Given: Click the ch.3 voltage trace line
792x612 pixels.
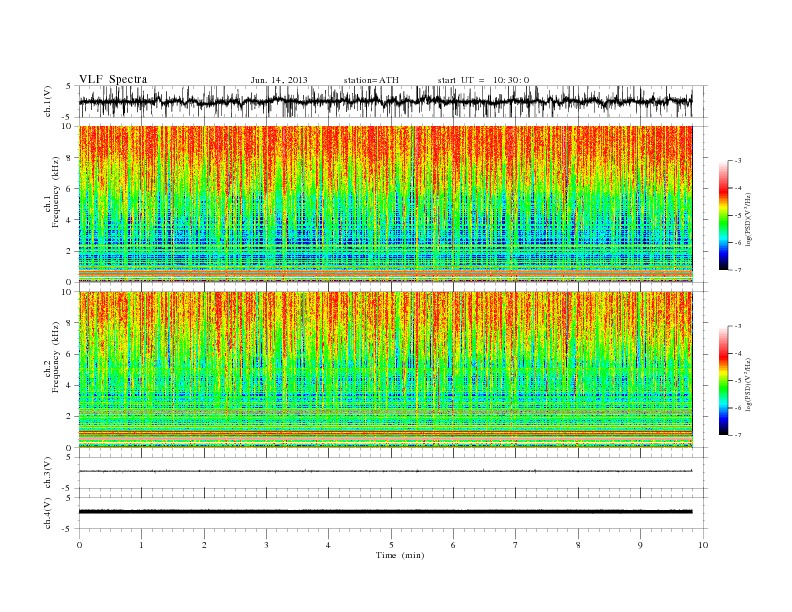Looking at the screenshot, I should [x=386, y=471].
